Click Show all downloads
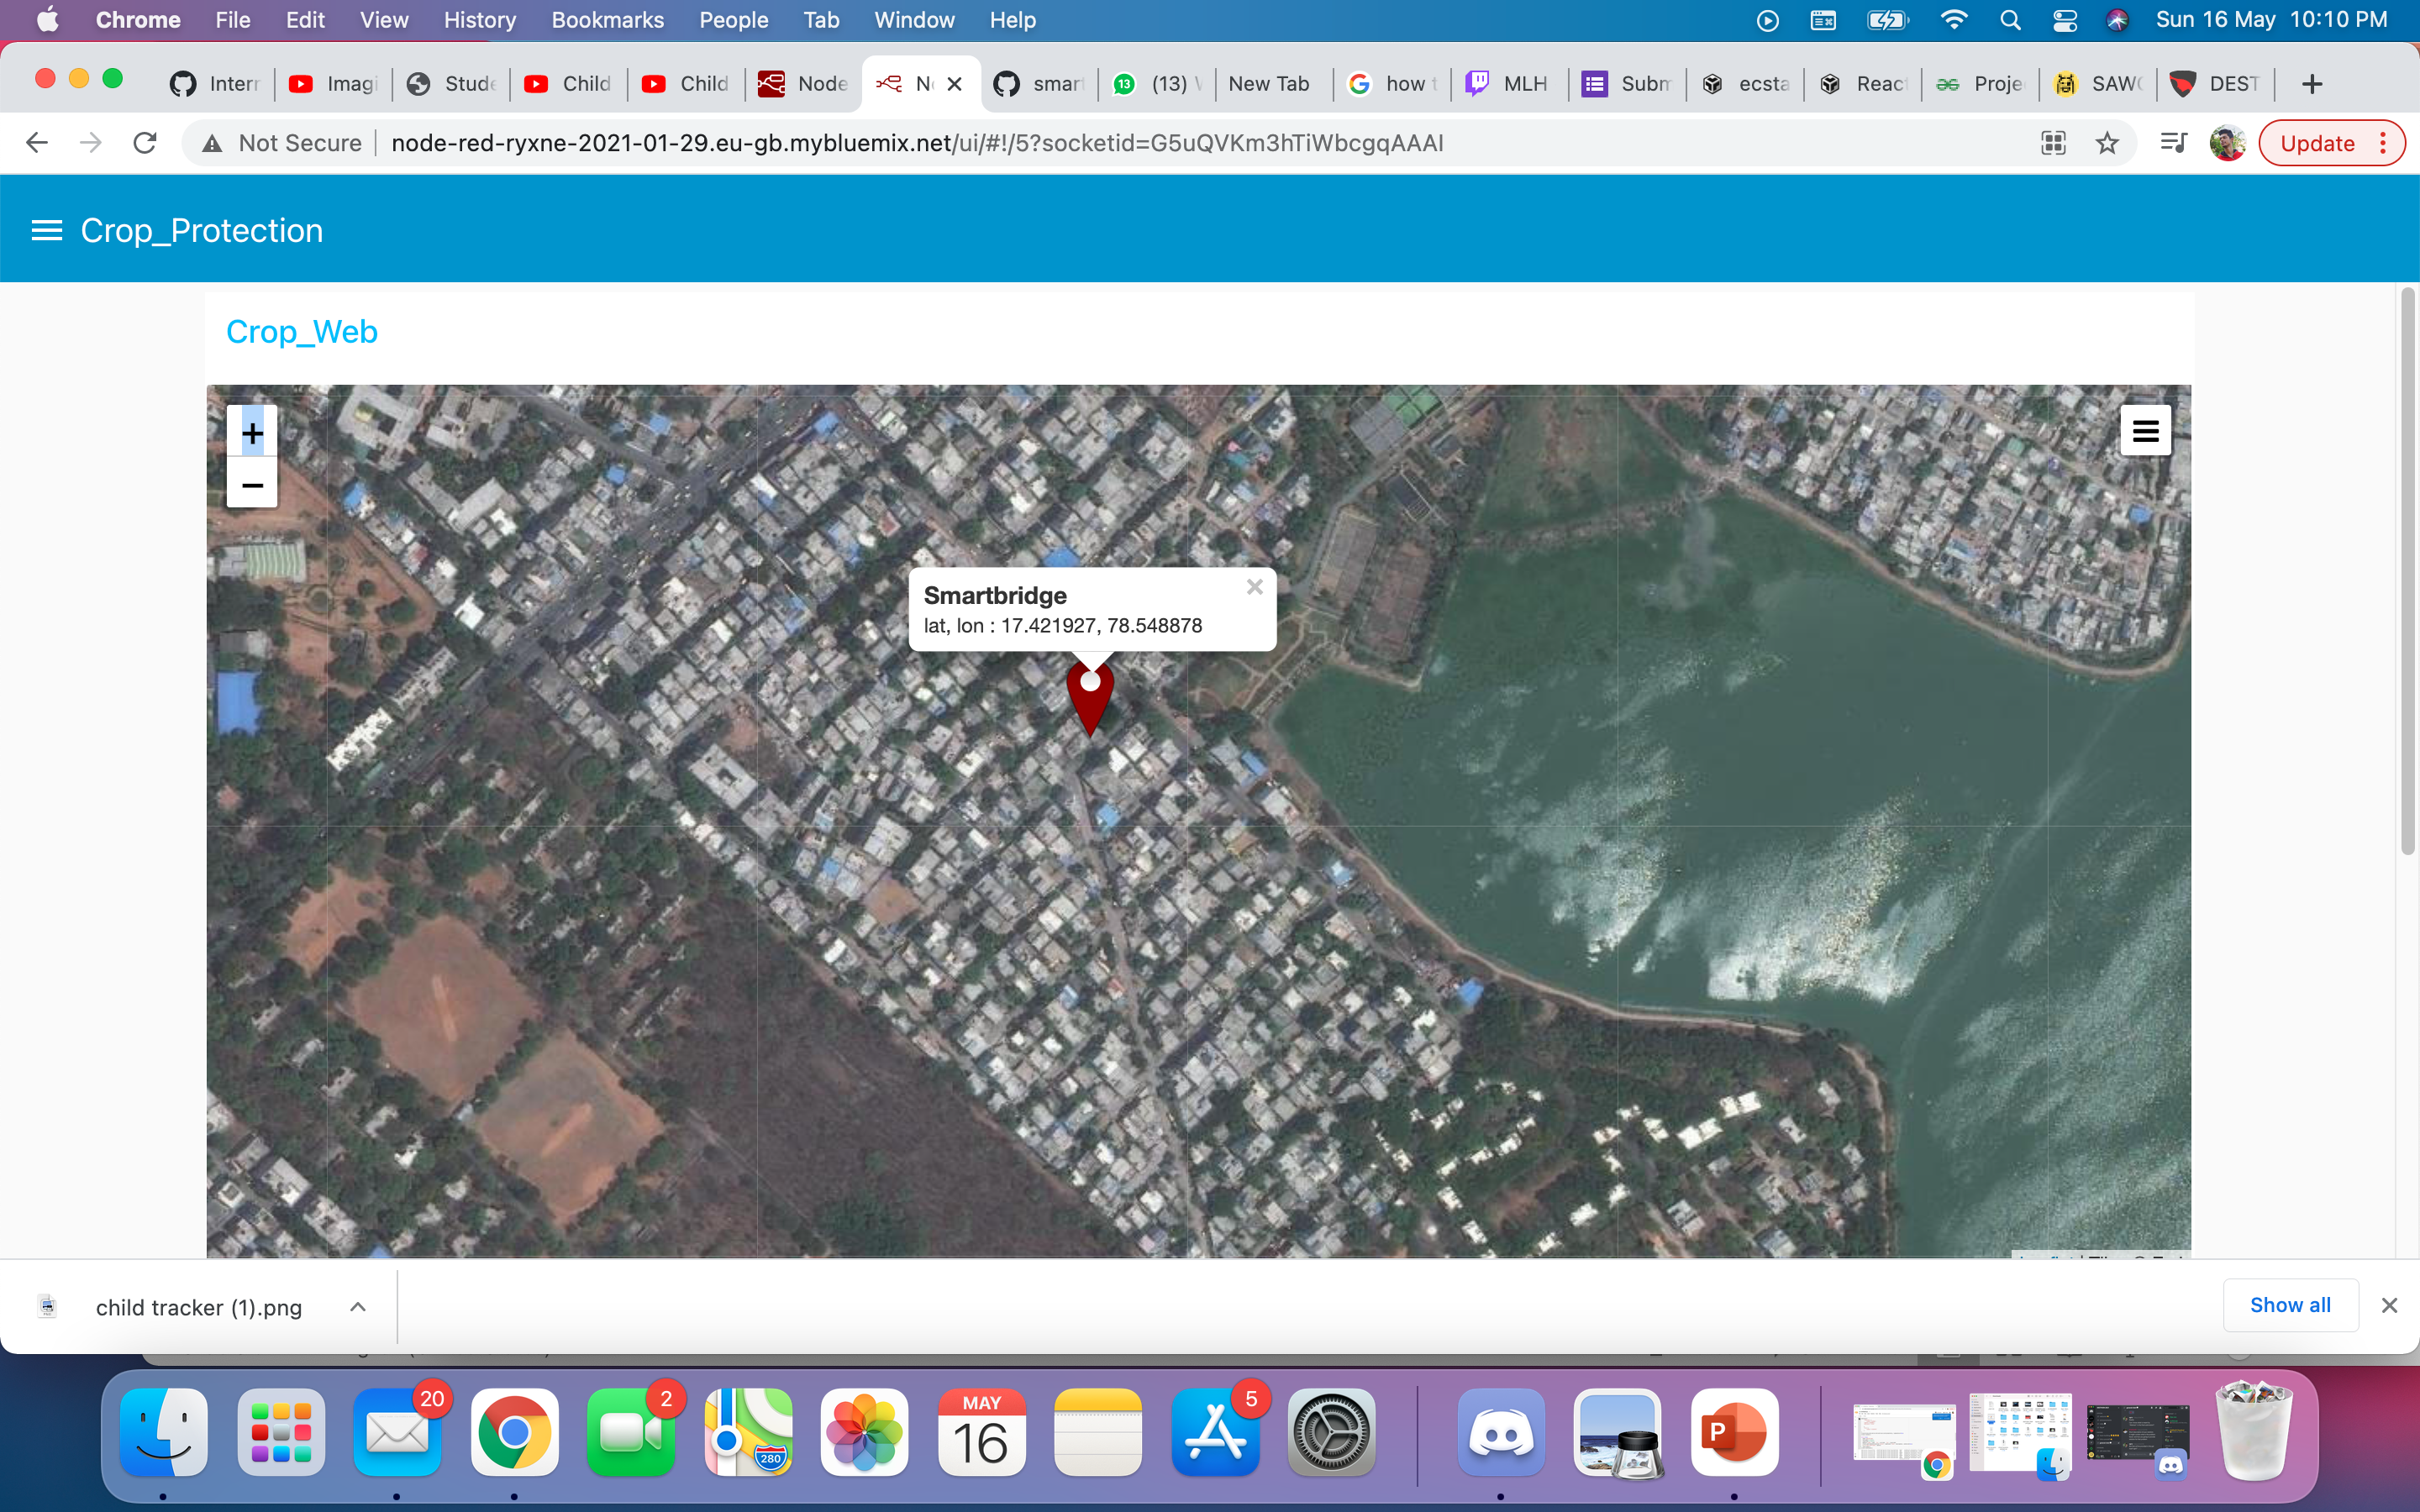The height and width of the screenshot is (1512, 2420). click(x=2289, y=1305)
